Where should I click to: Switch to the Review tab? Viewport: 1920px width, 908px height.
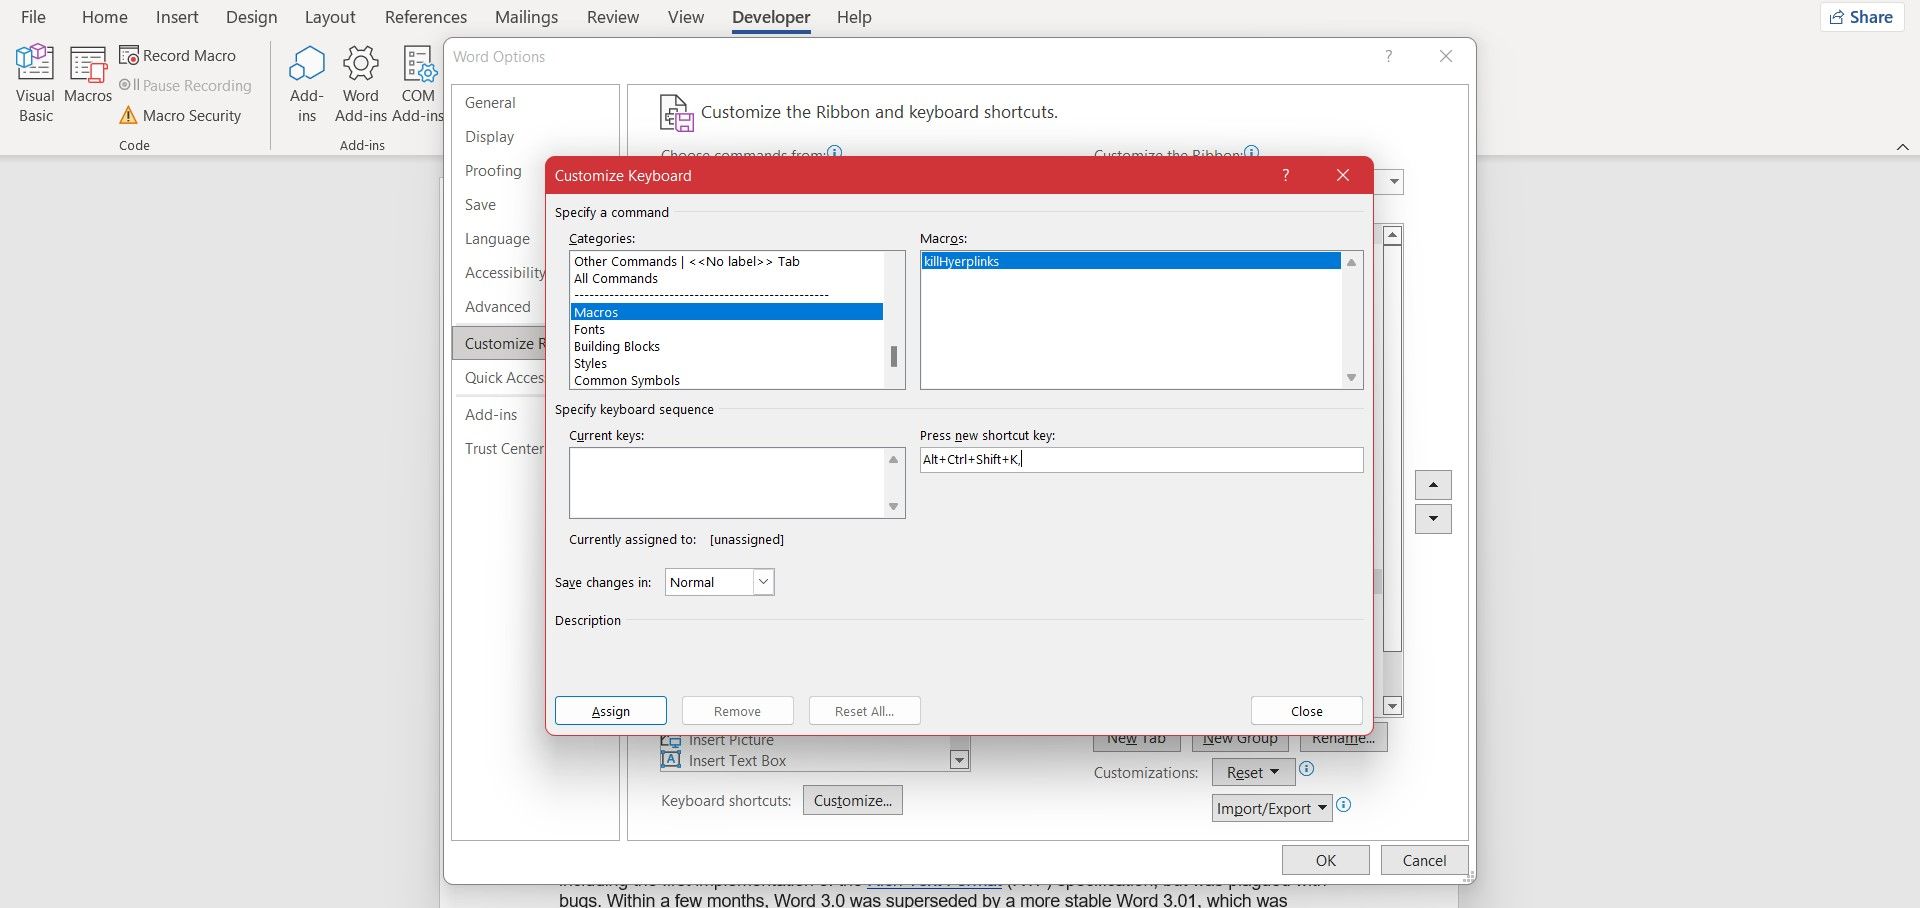tap(613, 17)
